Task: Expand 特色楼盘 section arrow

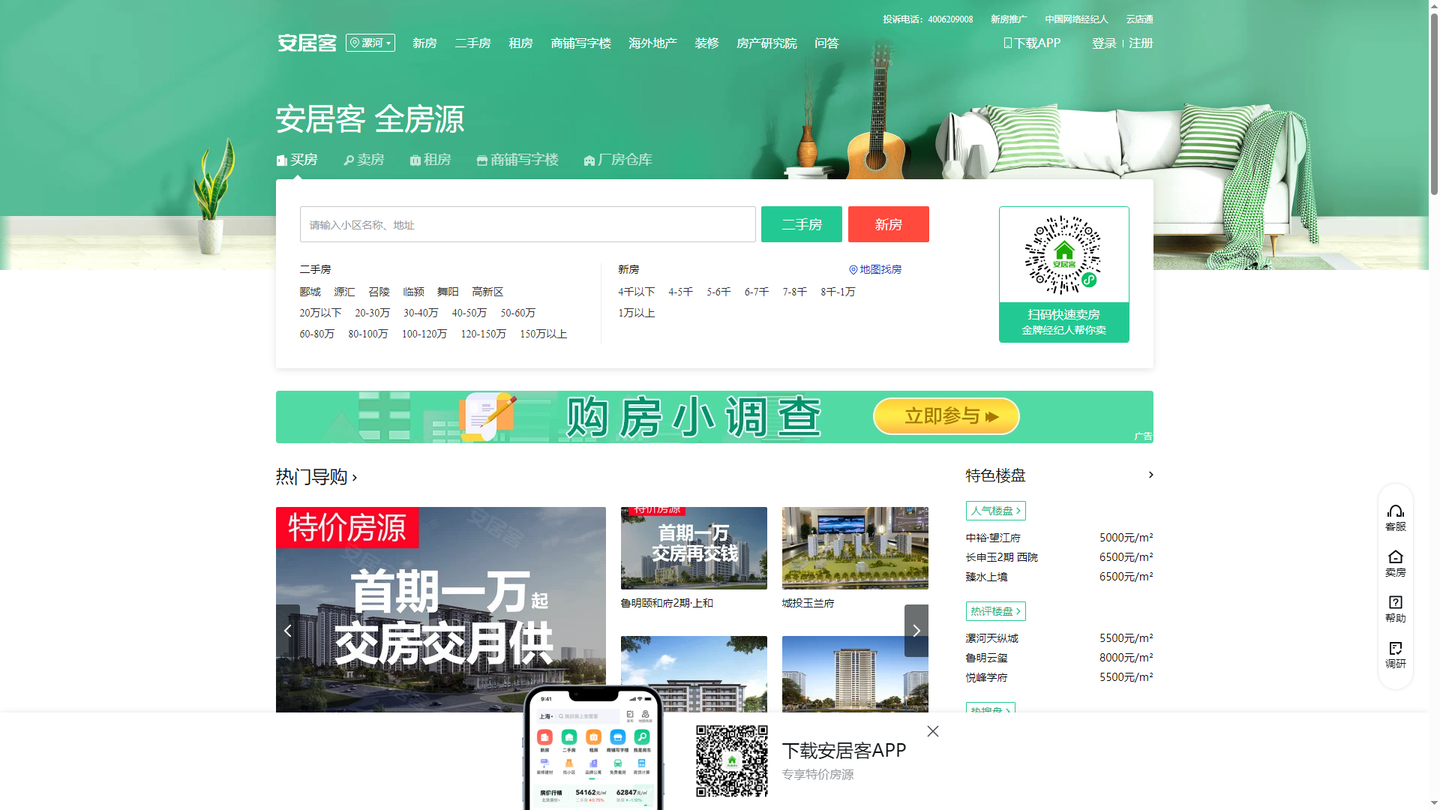Action: pyautogui.click(x=1150, y=475)
